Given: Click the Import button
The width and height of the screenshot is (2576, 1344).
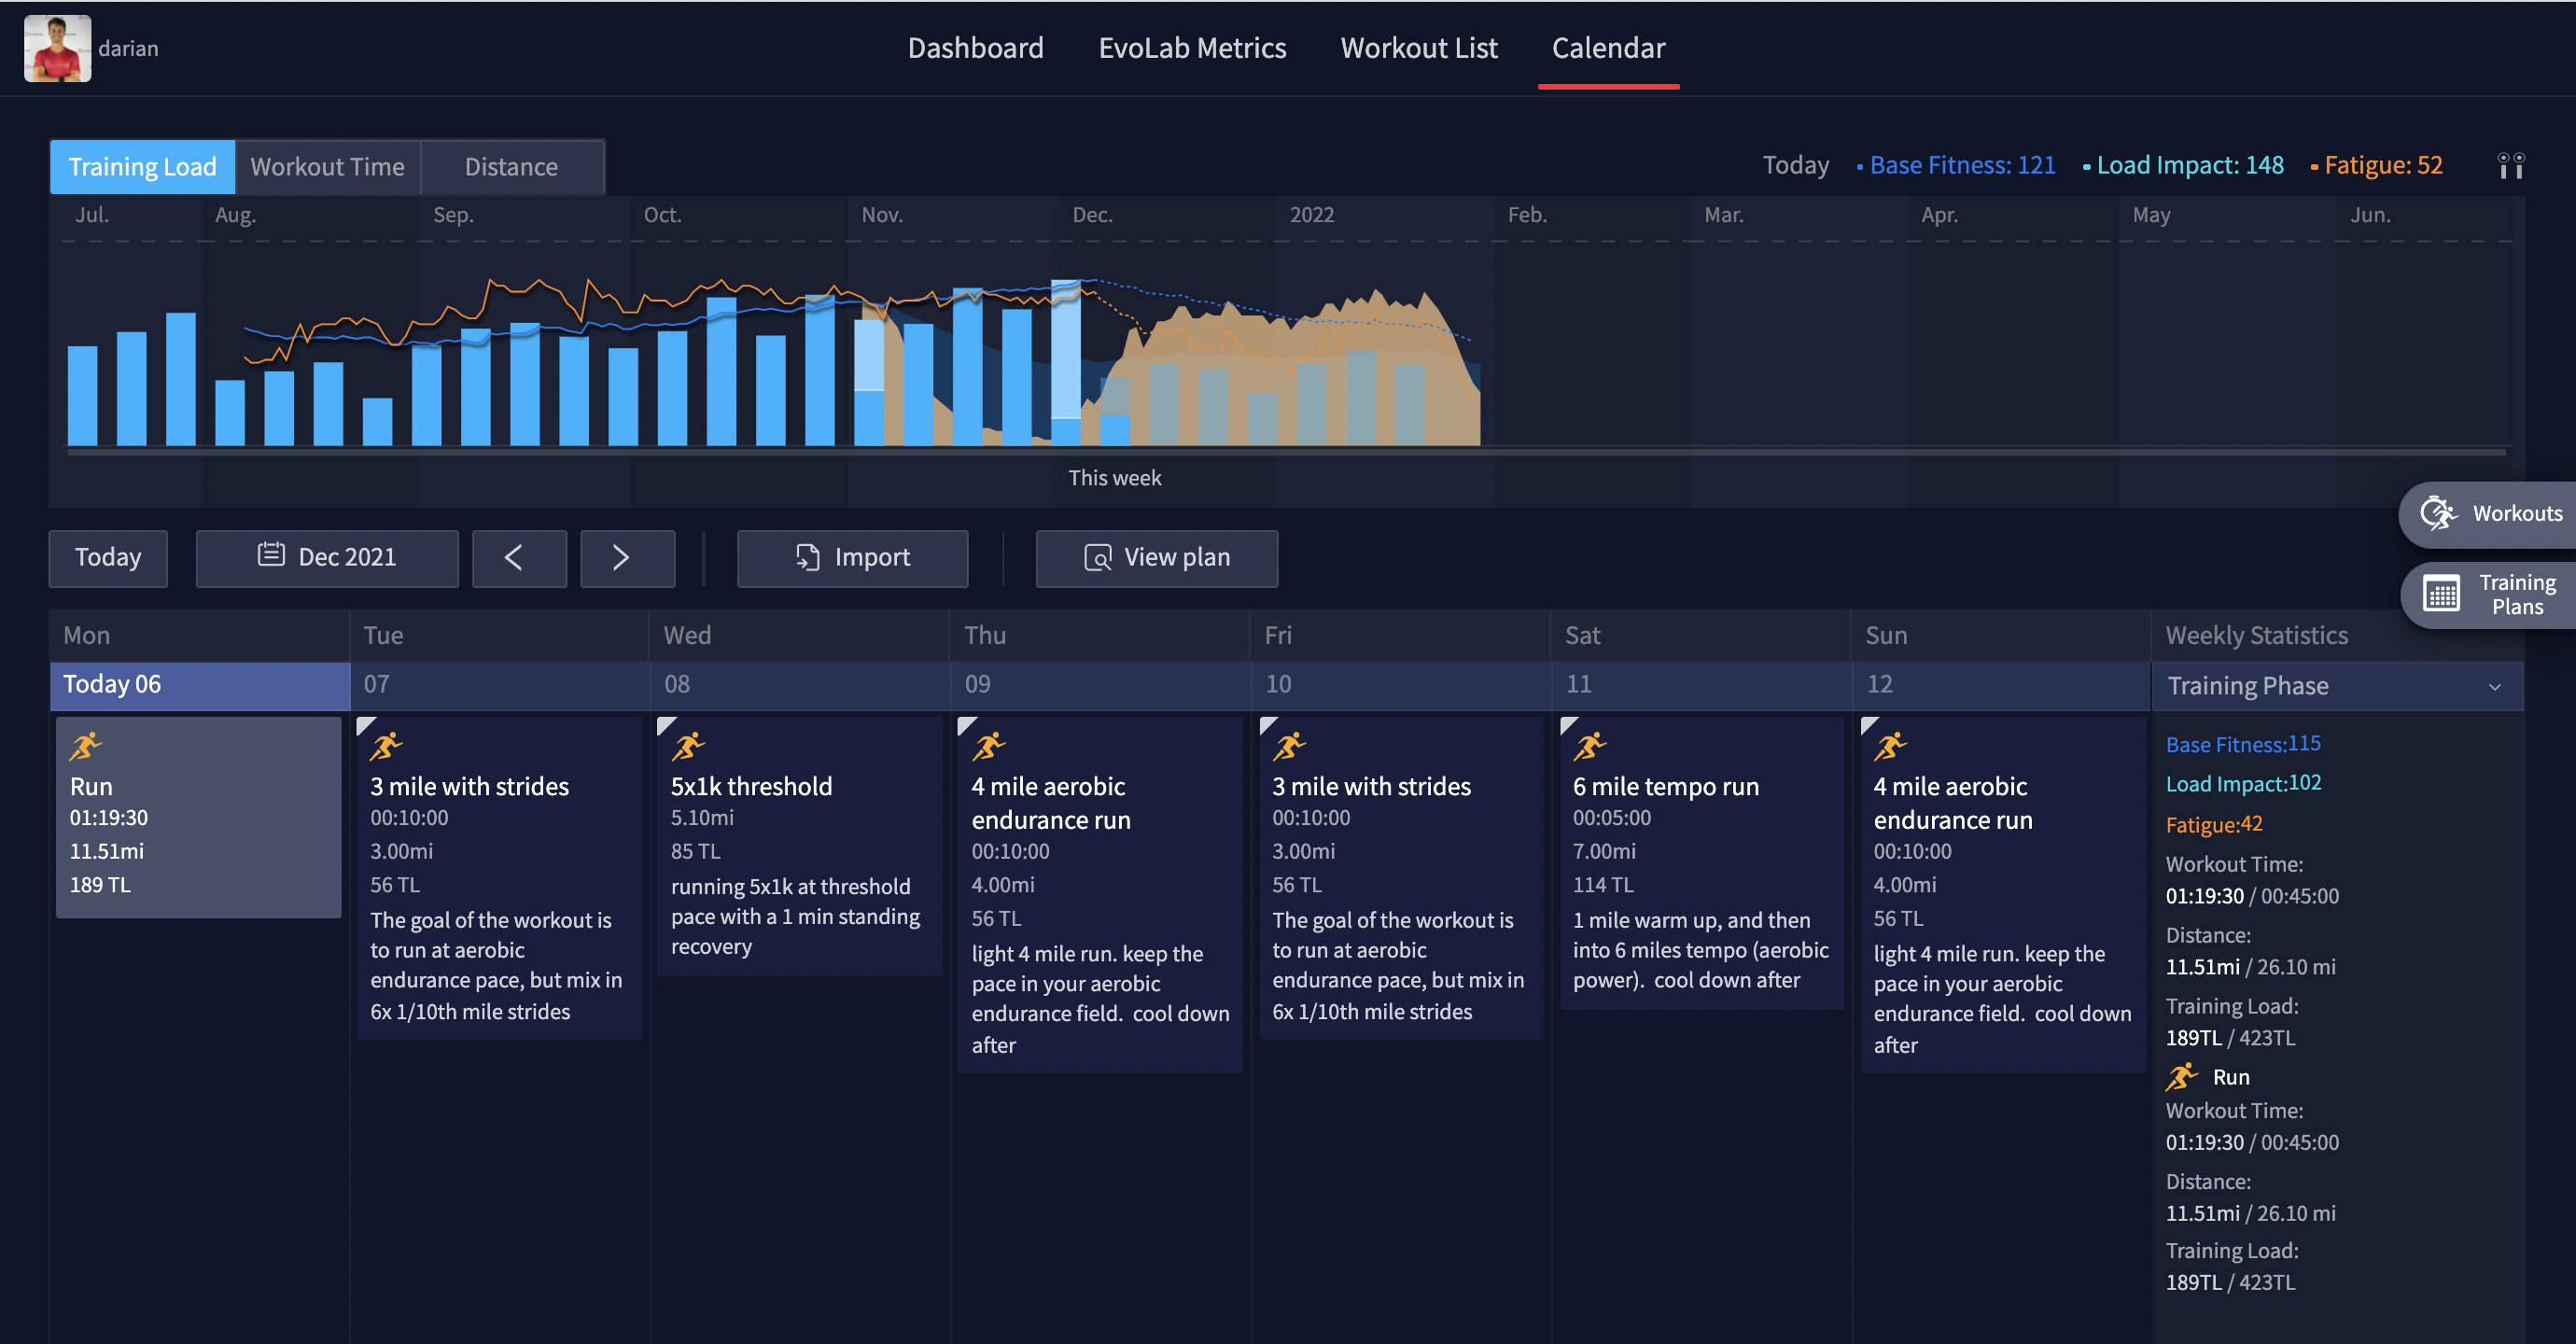Looking at the screenshot, I should [852, 558].
